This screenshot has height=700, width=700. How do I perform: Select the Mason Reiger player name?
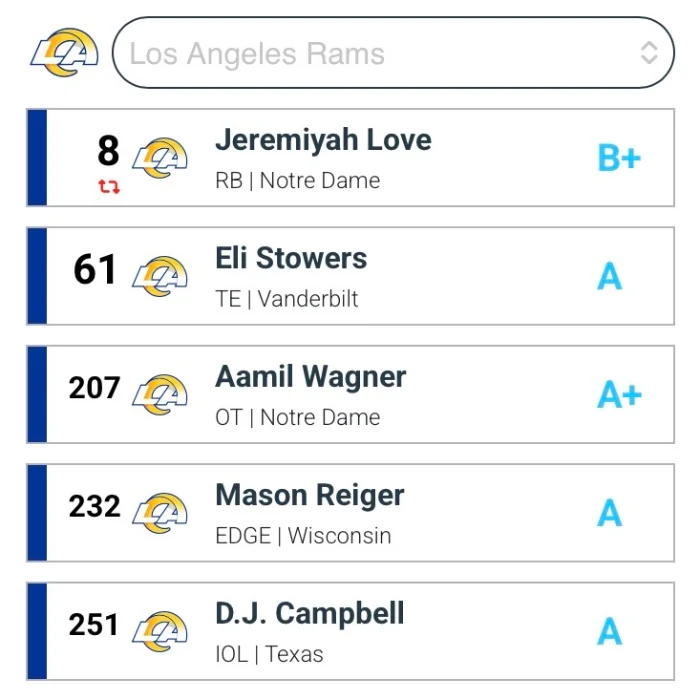pyautogui.click(x=310, y=495)
